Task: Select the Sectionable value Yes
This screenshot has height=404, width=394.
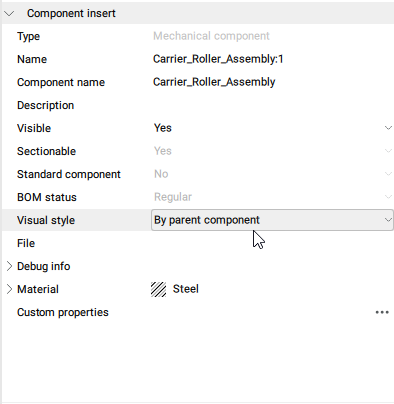Action: click(163, 151)
